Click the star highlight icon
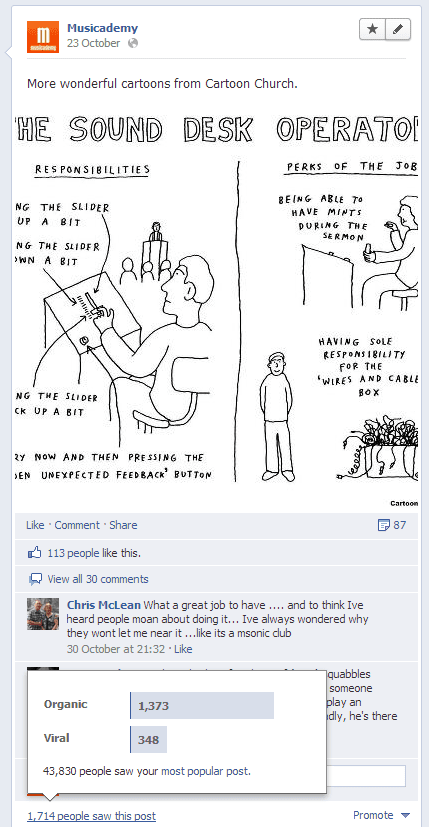The image size is (429, 827). [x=373, y=29]
